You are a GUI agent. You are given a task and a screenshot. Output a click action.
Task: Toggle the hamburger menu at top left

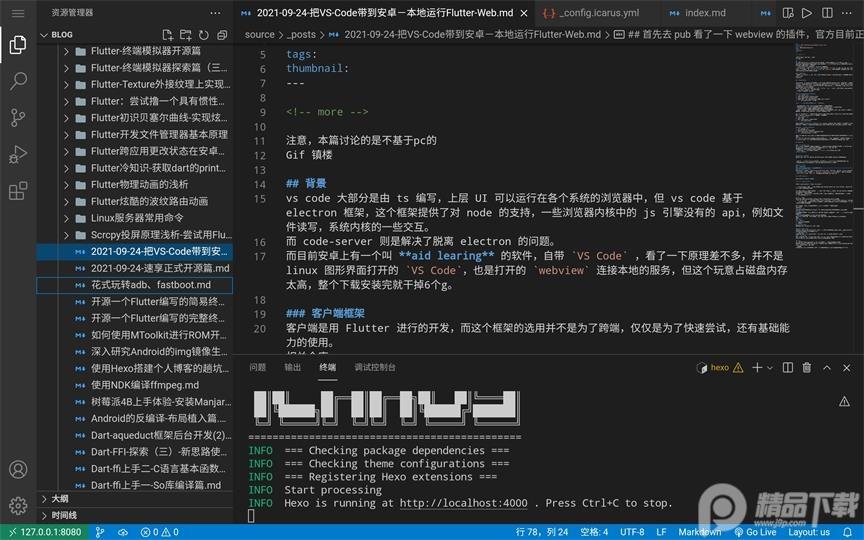(x=17, y=13)
